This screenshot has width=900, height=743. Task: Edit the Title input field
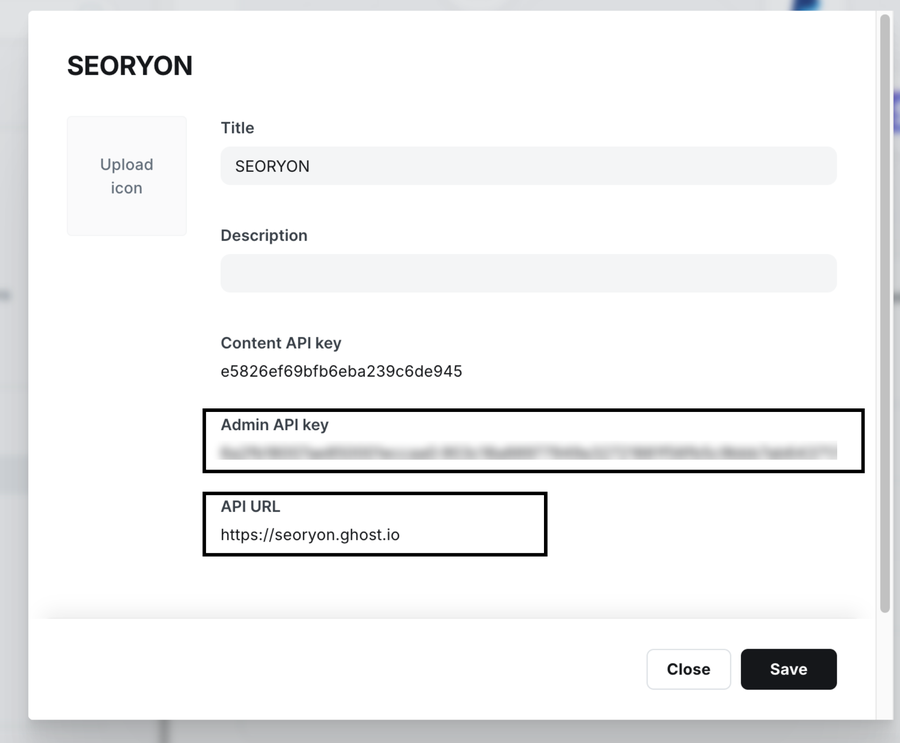529,166
